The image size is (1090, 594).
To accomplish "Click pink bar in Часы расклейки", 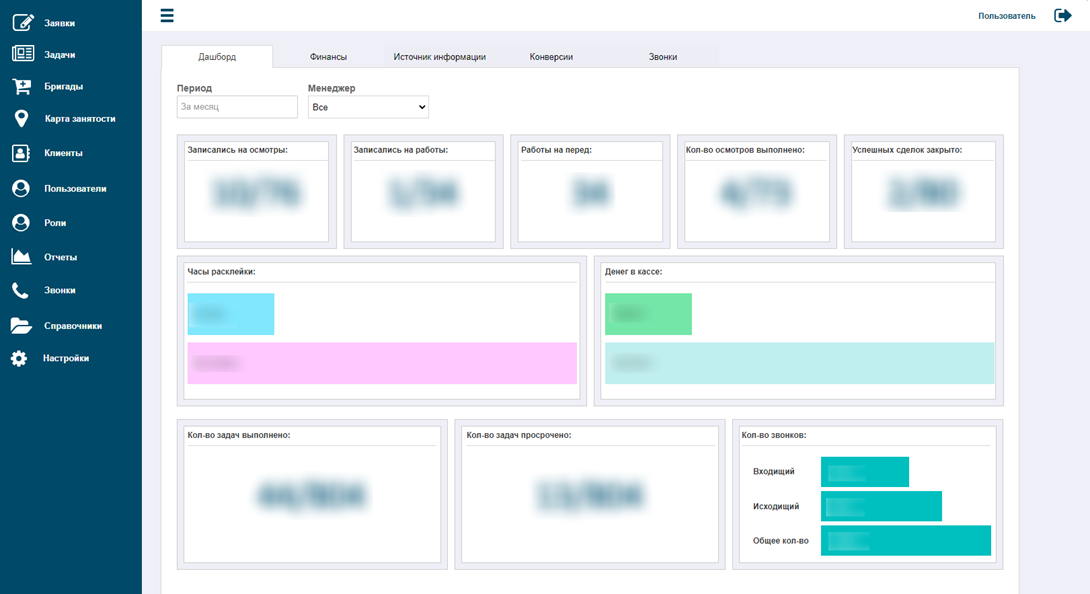I will tap(382, 363).
